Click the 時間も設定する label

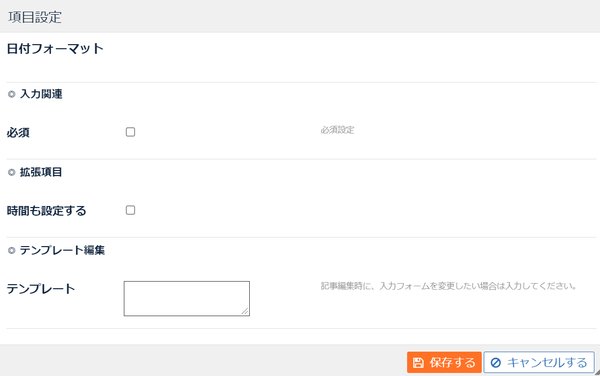click(46, 211)
